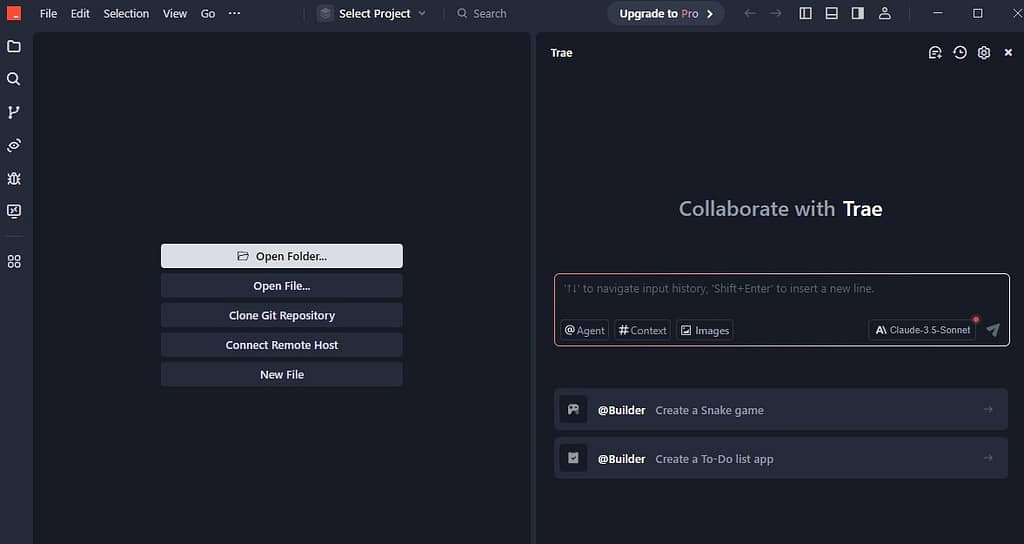1024x544 pixels.
Task: Go forward with the right arrow
Action: pos(775,13)
